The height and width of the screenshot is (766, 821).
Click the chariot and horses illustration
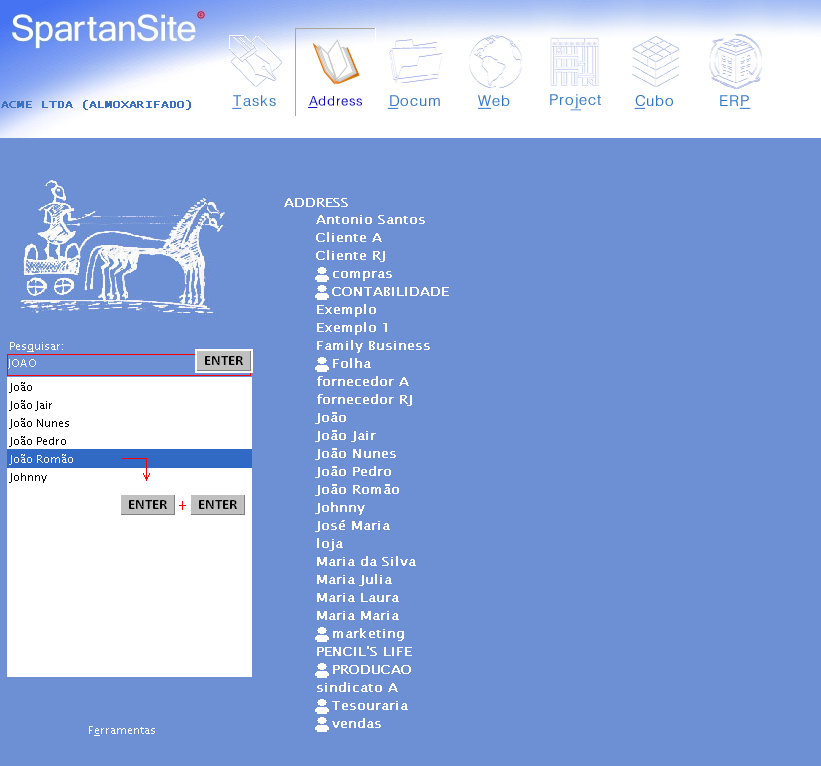(x=122, y=246)
